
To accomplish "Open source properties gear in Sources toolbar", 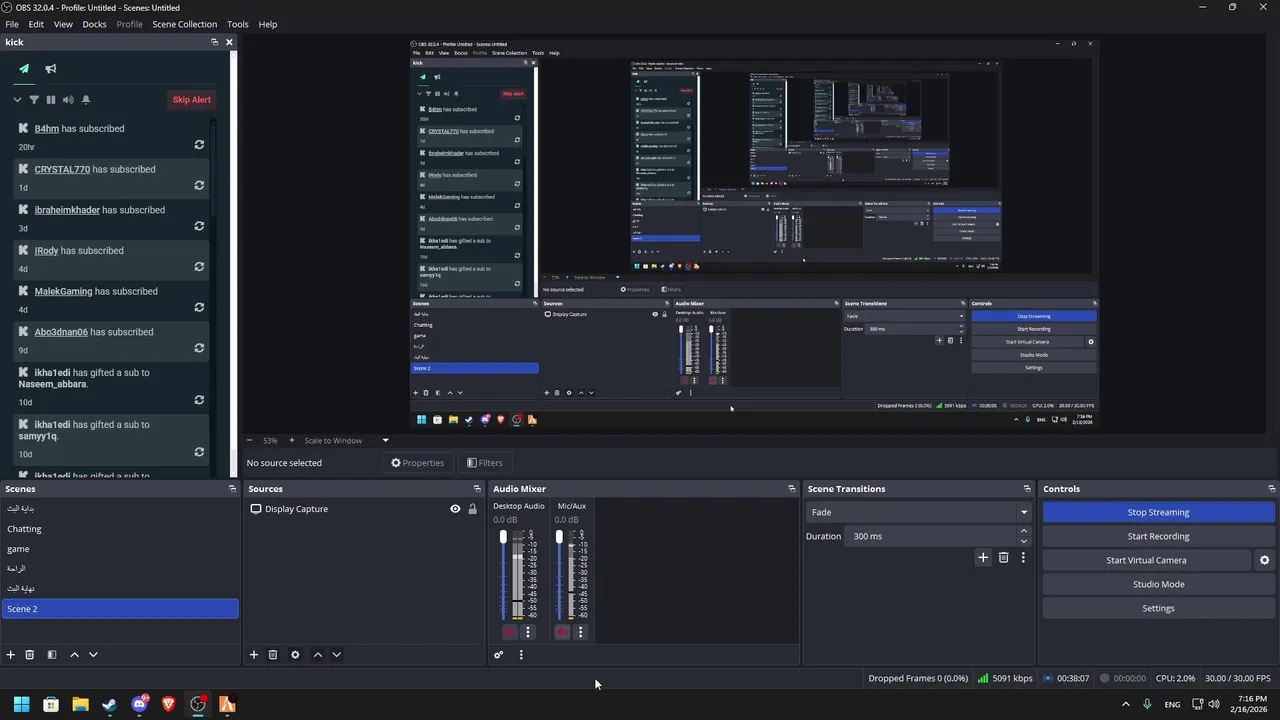I will point(295,655).
